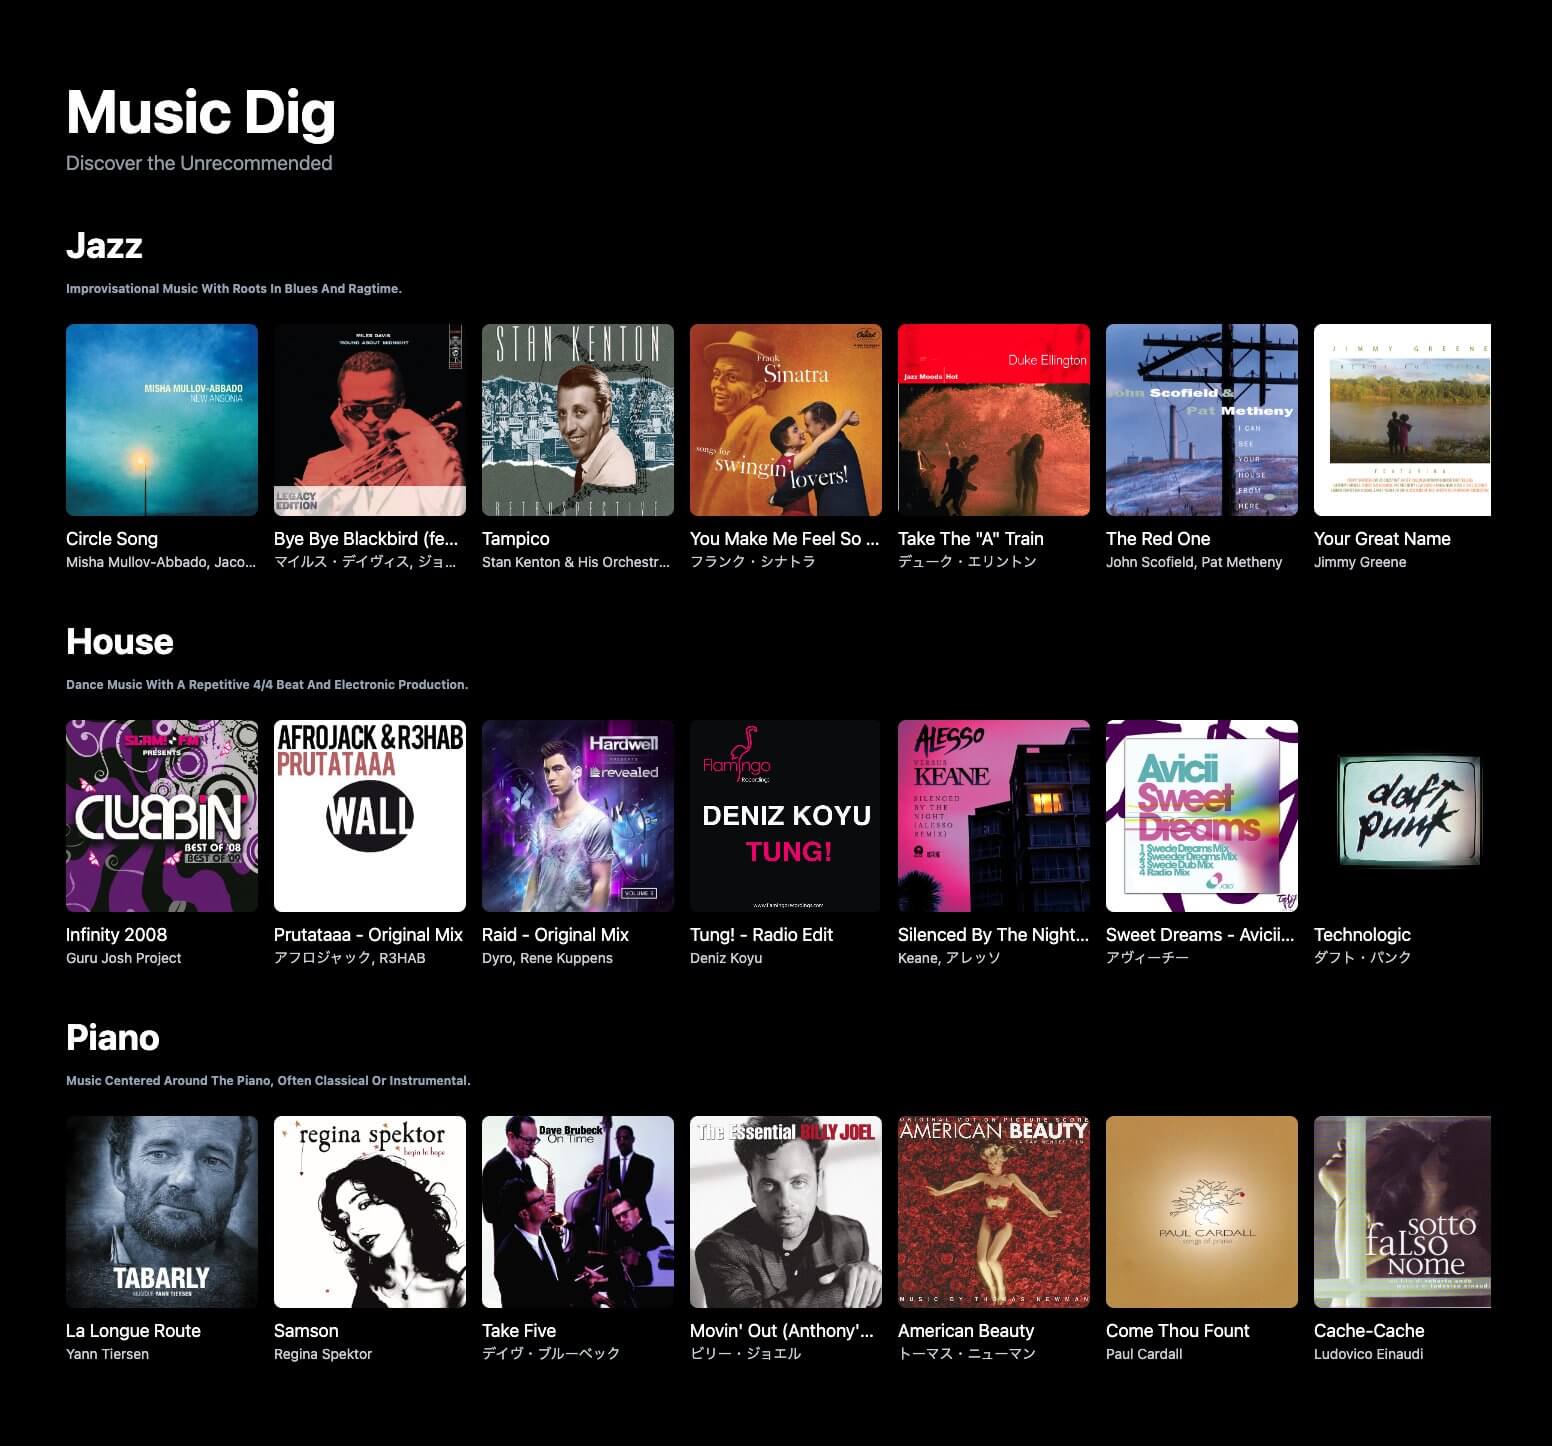Select the American Beauty soundtrack cover
Screen dimensions: 1552x1446
(994, 1212)
